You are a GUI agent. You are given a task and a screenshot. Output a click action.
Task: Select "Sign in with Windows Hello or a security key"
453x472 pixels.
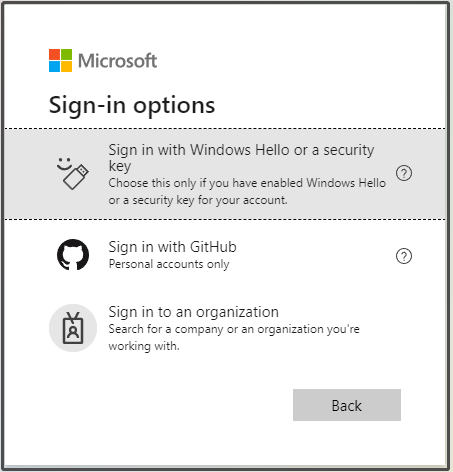point(225,174)
